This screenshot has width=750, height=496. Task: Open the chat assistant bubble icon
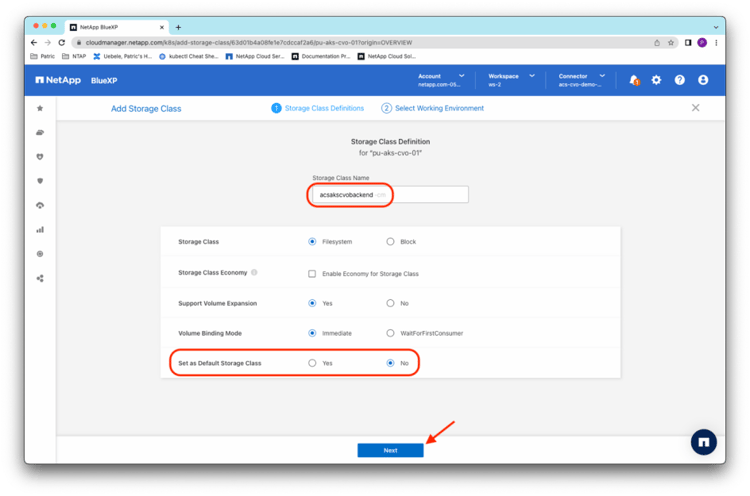[x=704, y=441]
